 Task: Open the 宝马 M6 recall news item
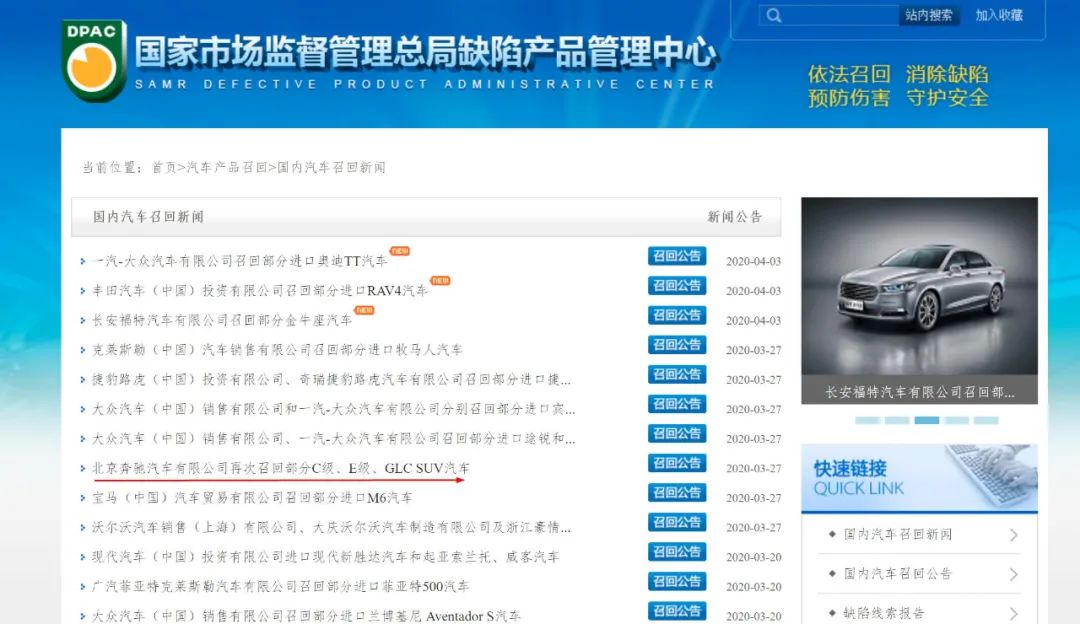coord(252,498)
